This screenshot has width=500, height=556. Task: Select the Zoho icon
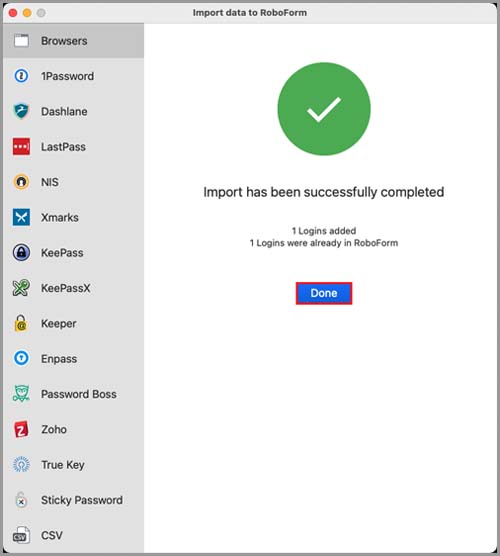[x=21, y=429]
